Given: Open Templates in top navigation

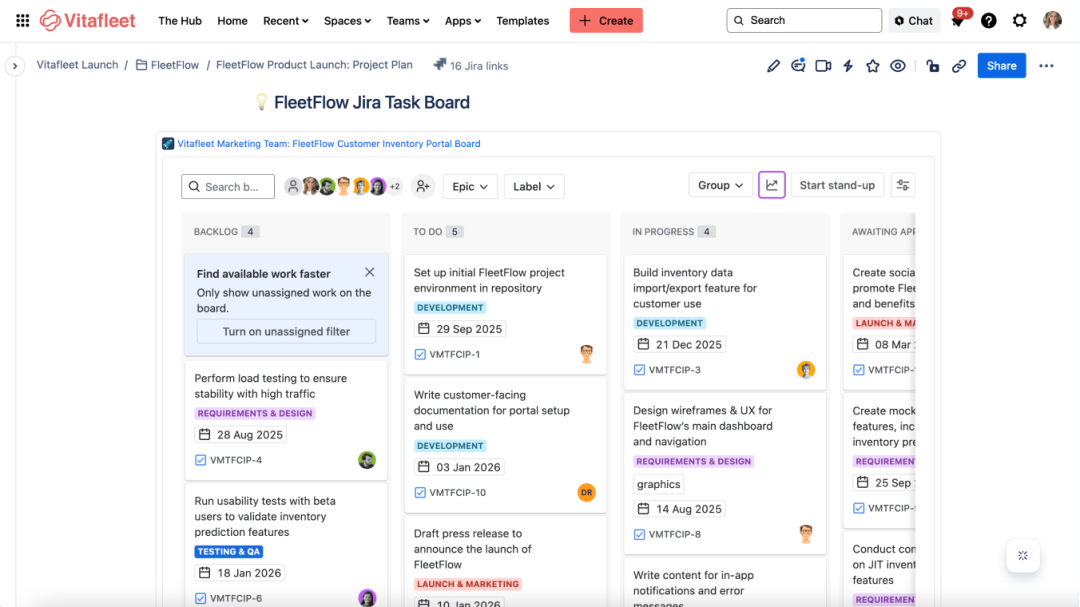Looking at the screenshot, I should [x=523, y=21].
